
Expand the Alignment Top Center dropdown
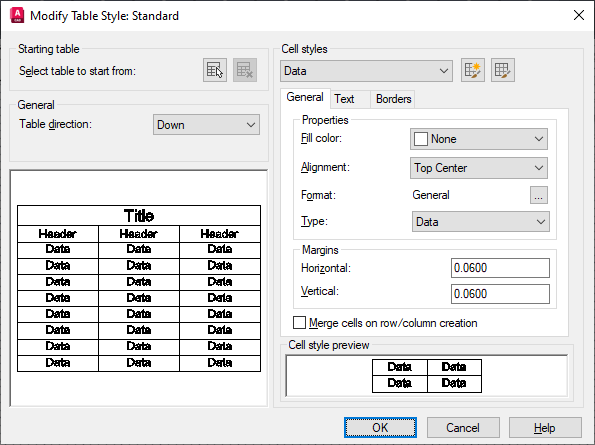[x=479, y=168]
